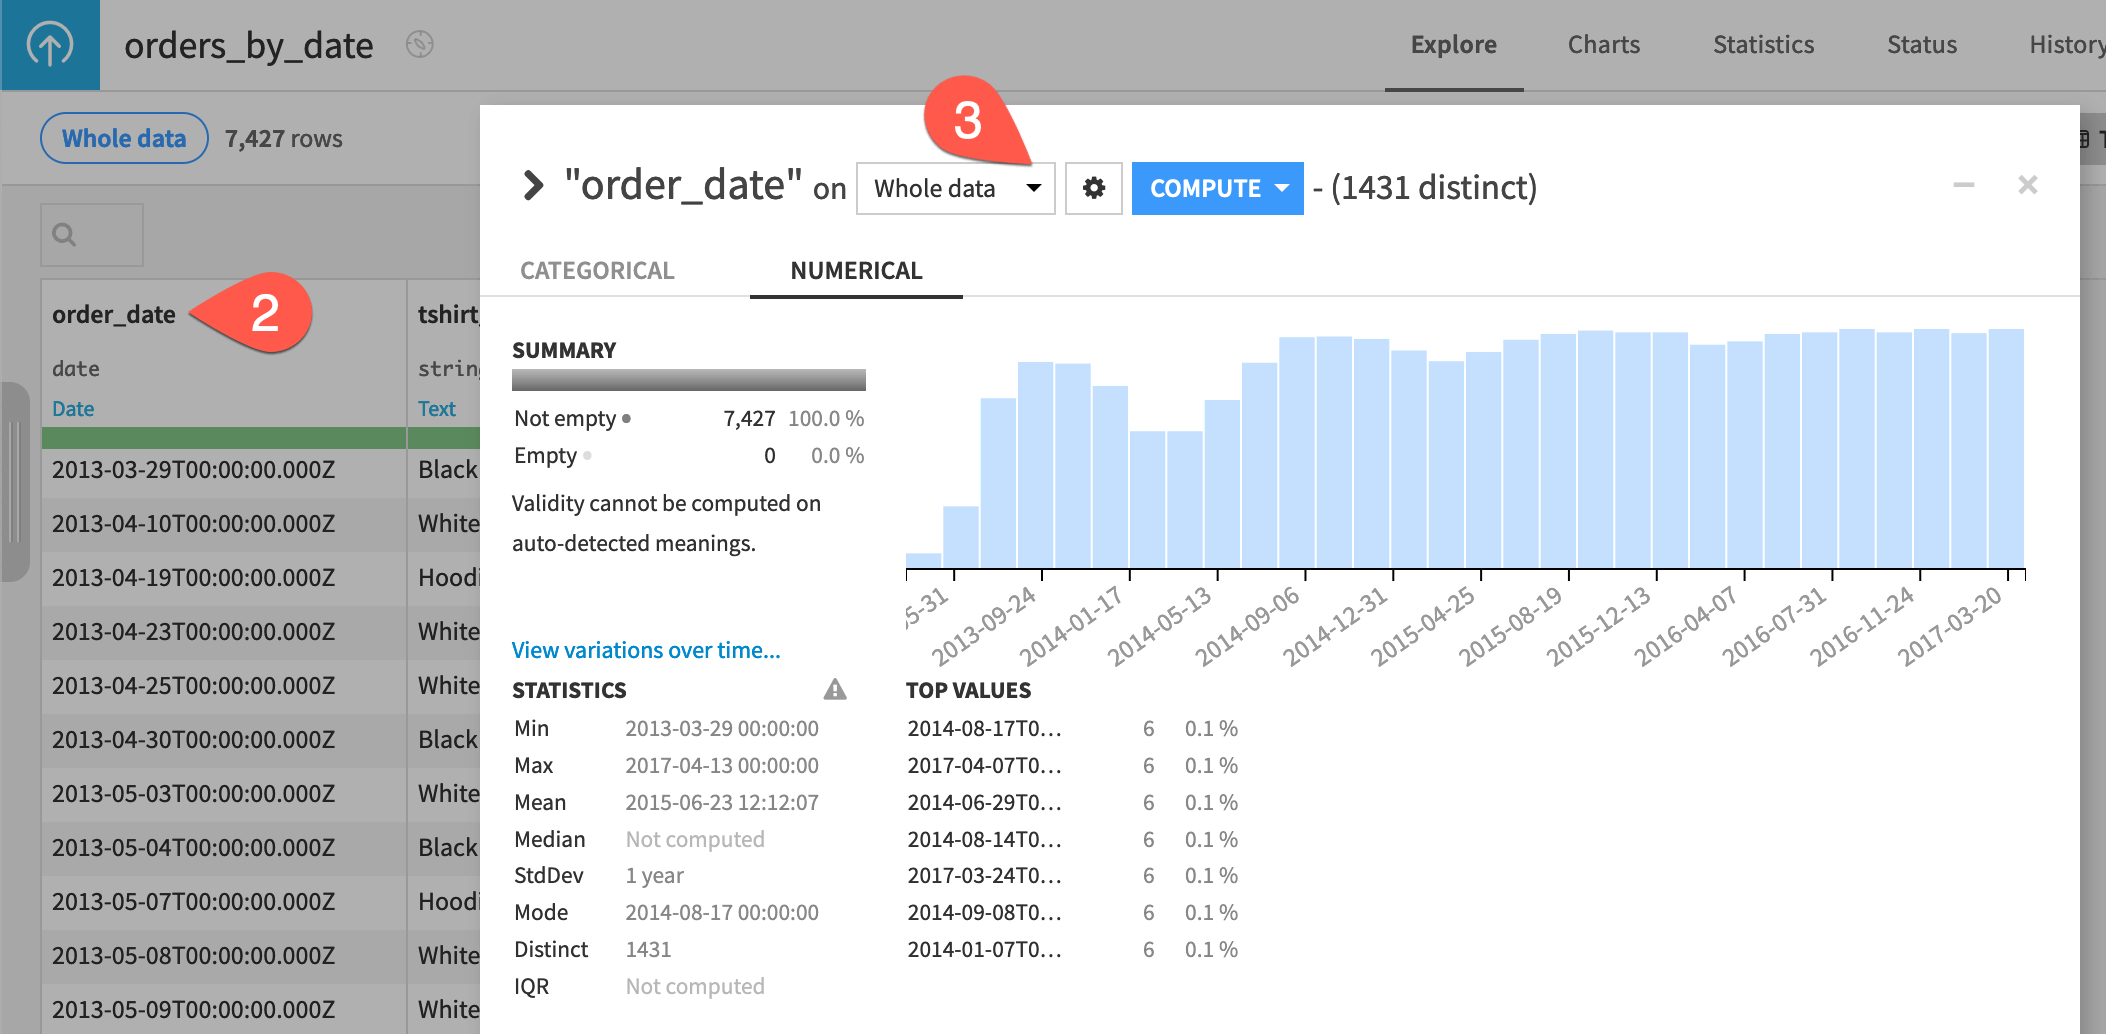This screenshot has height=1034, width=2106.
Task: Click the clock scheduling icon beside orders_by_date
Action: (421, 45)
